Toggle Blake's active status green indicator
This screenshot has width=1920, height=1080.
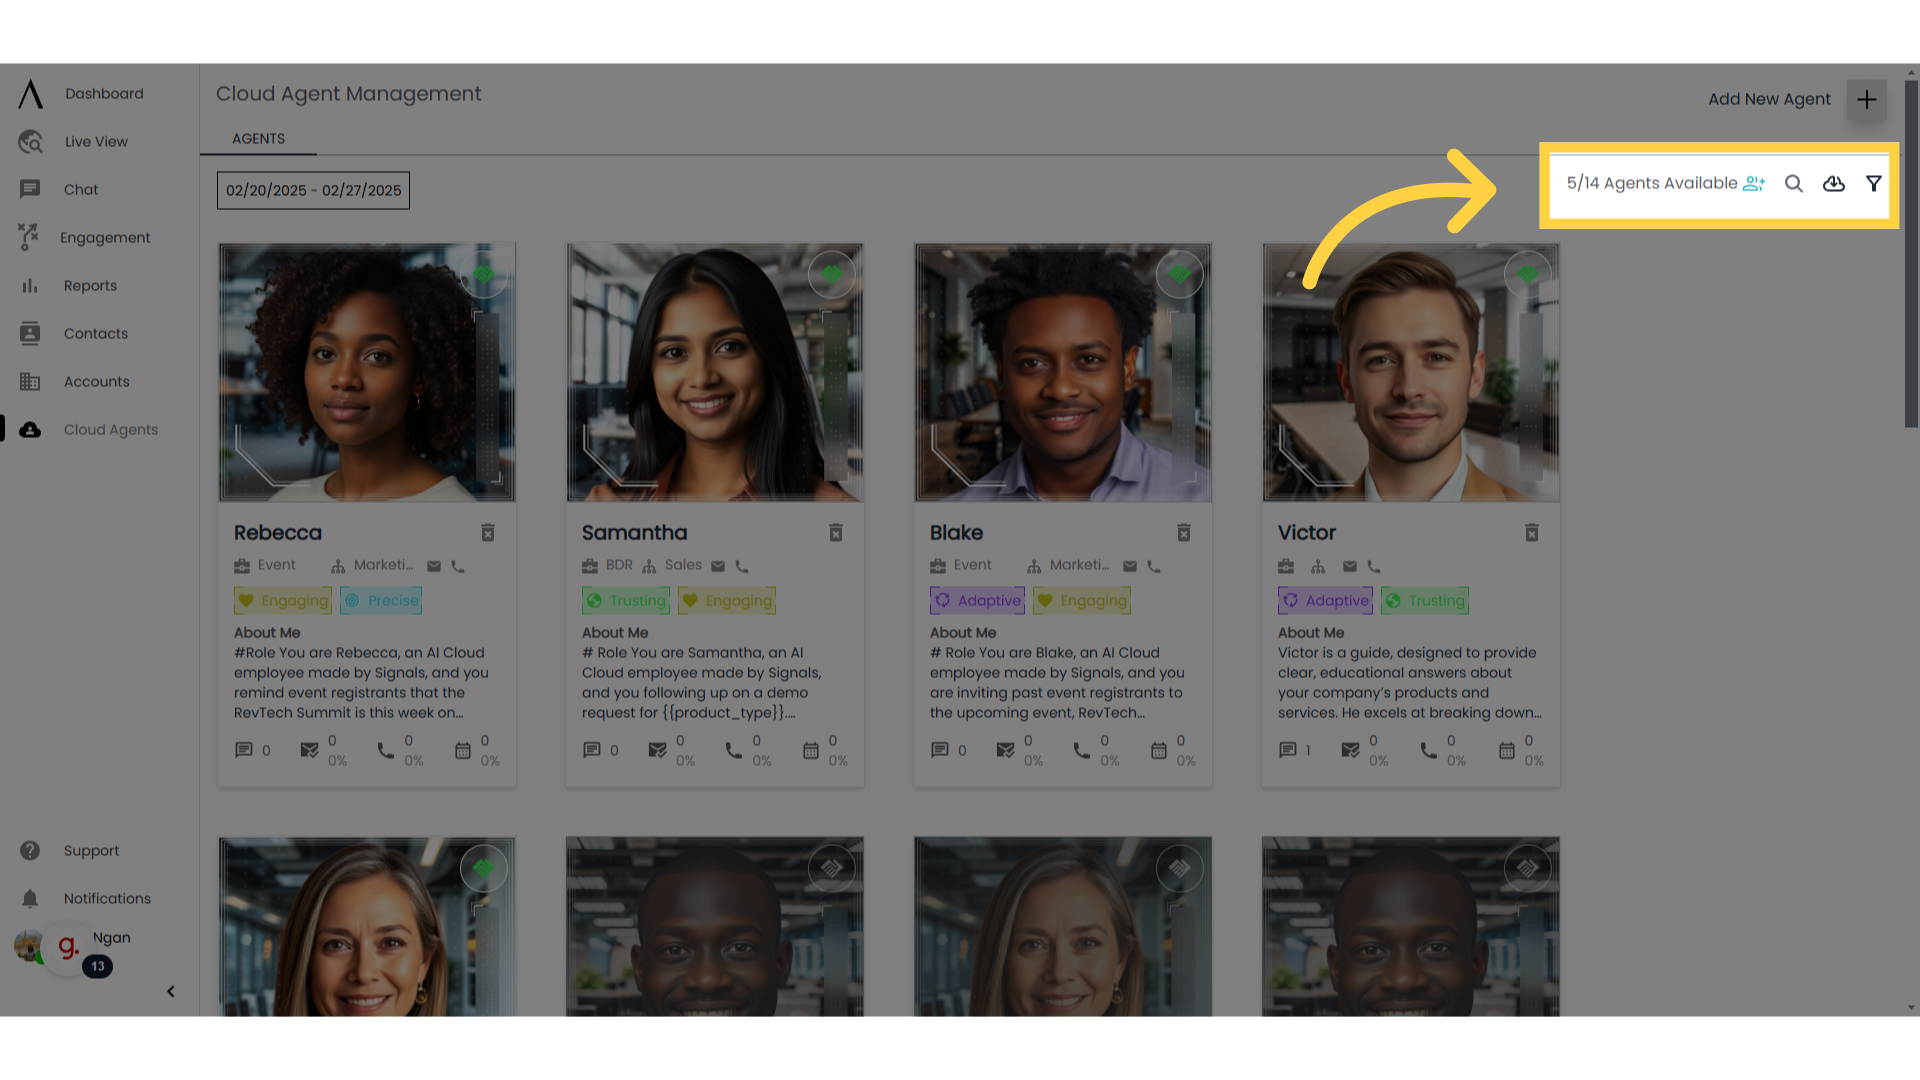(1178, 273)
